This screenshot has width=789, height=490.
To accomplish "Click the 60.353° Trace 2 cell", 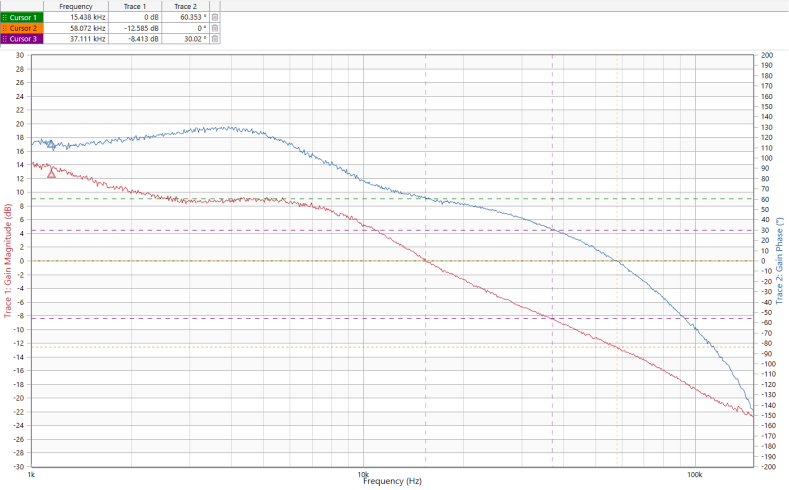I will coord(186,17).
